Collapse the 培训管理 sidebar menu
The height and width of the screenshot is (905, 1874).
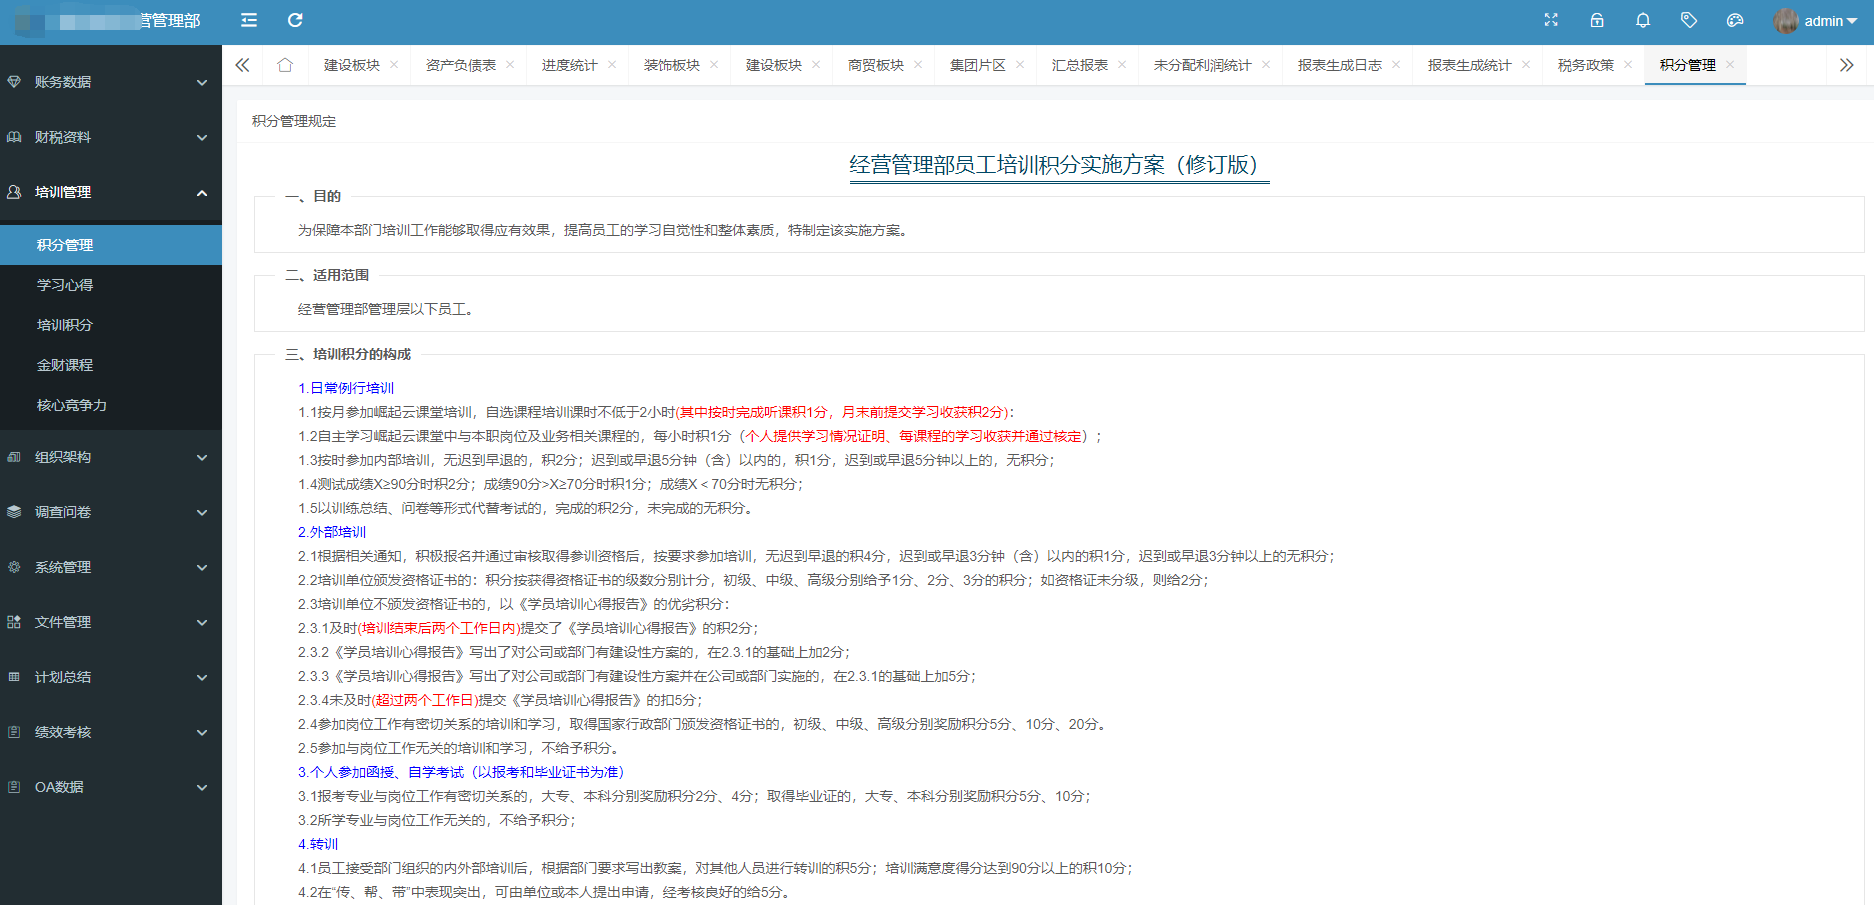[x=110, y=192]
